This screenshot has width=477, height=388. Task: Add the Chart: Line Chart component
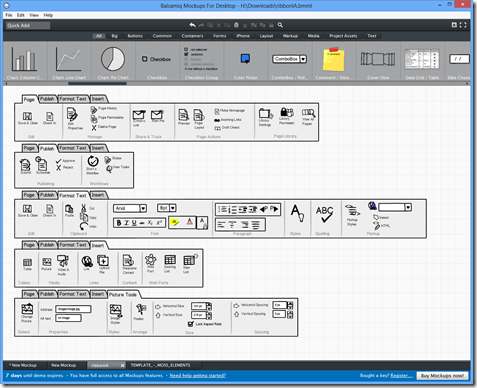pyautogui.click(x=69, y=62)
